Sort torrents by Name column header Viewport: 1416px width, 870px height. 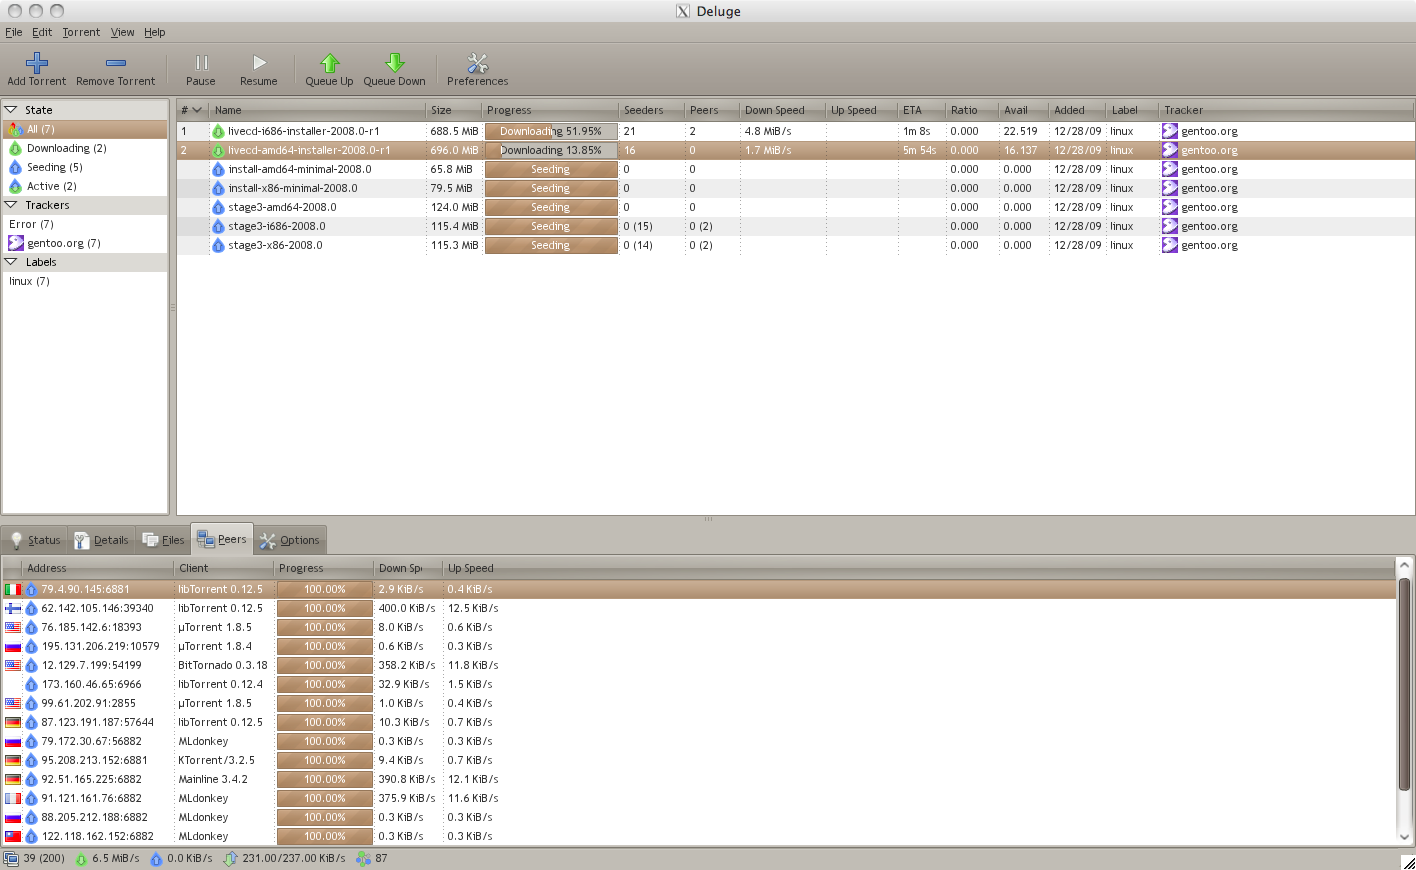tap(317, 110)
